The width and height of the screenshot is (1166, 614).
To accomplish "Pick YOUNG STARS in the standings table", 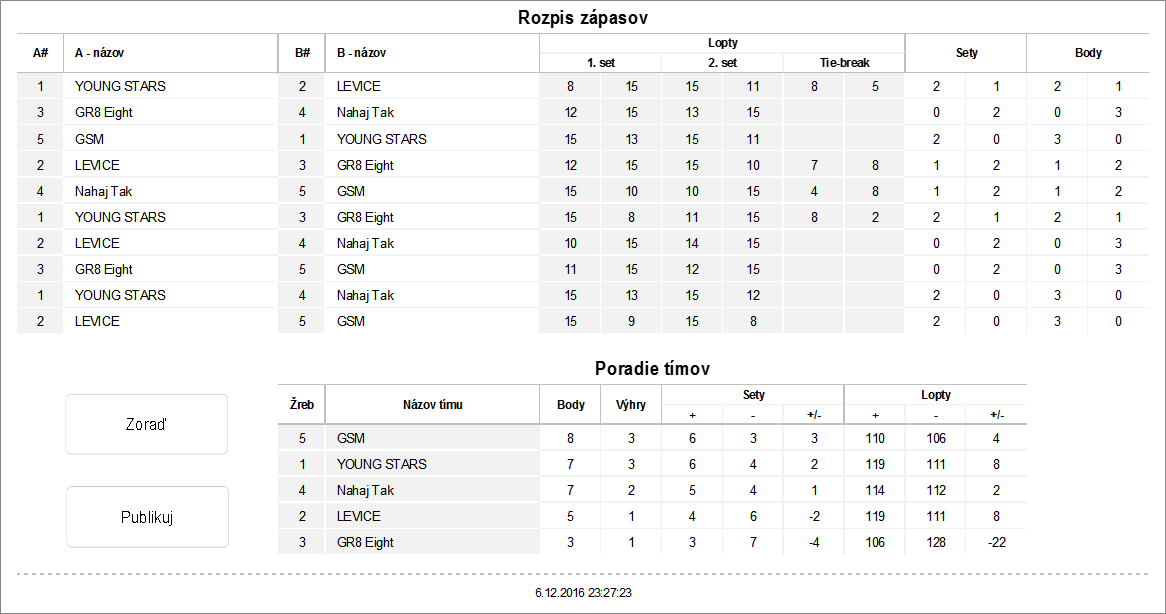I will click(x=381, y=464).
